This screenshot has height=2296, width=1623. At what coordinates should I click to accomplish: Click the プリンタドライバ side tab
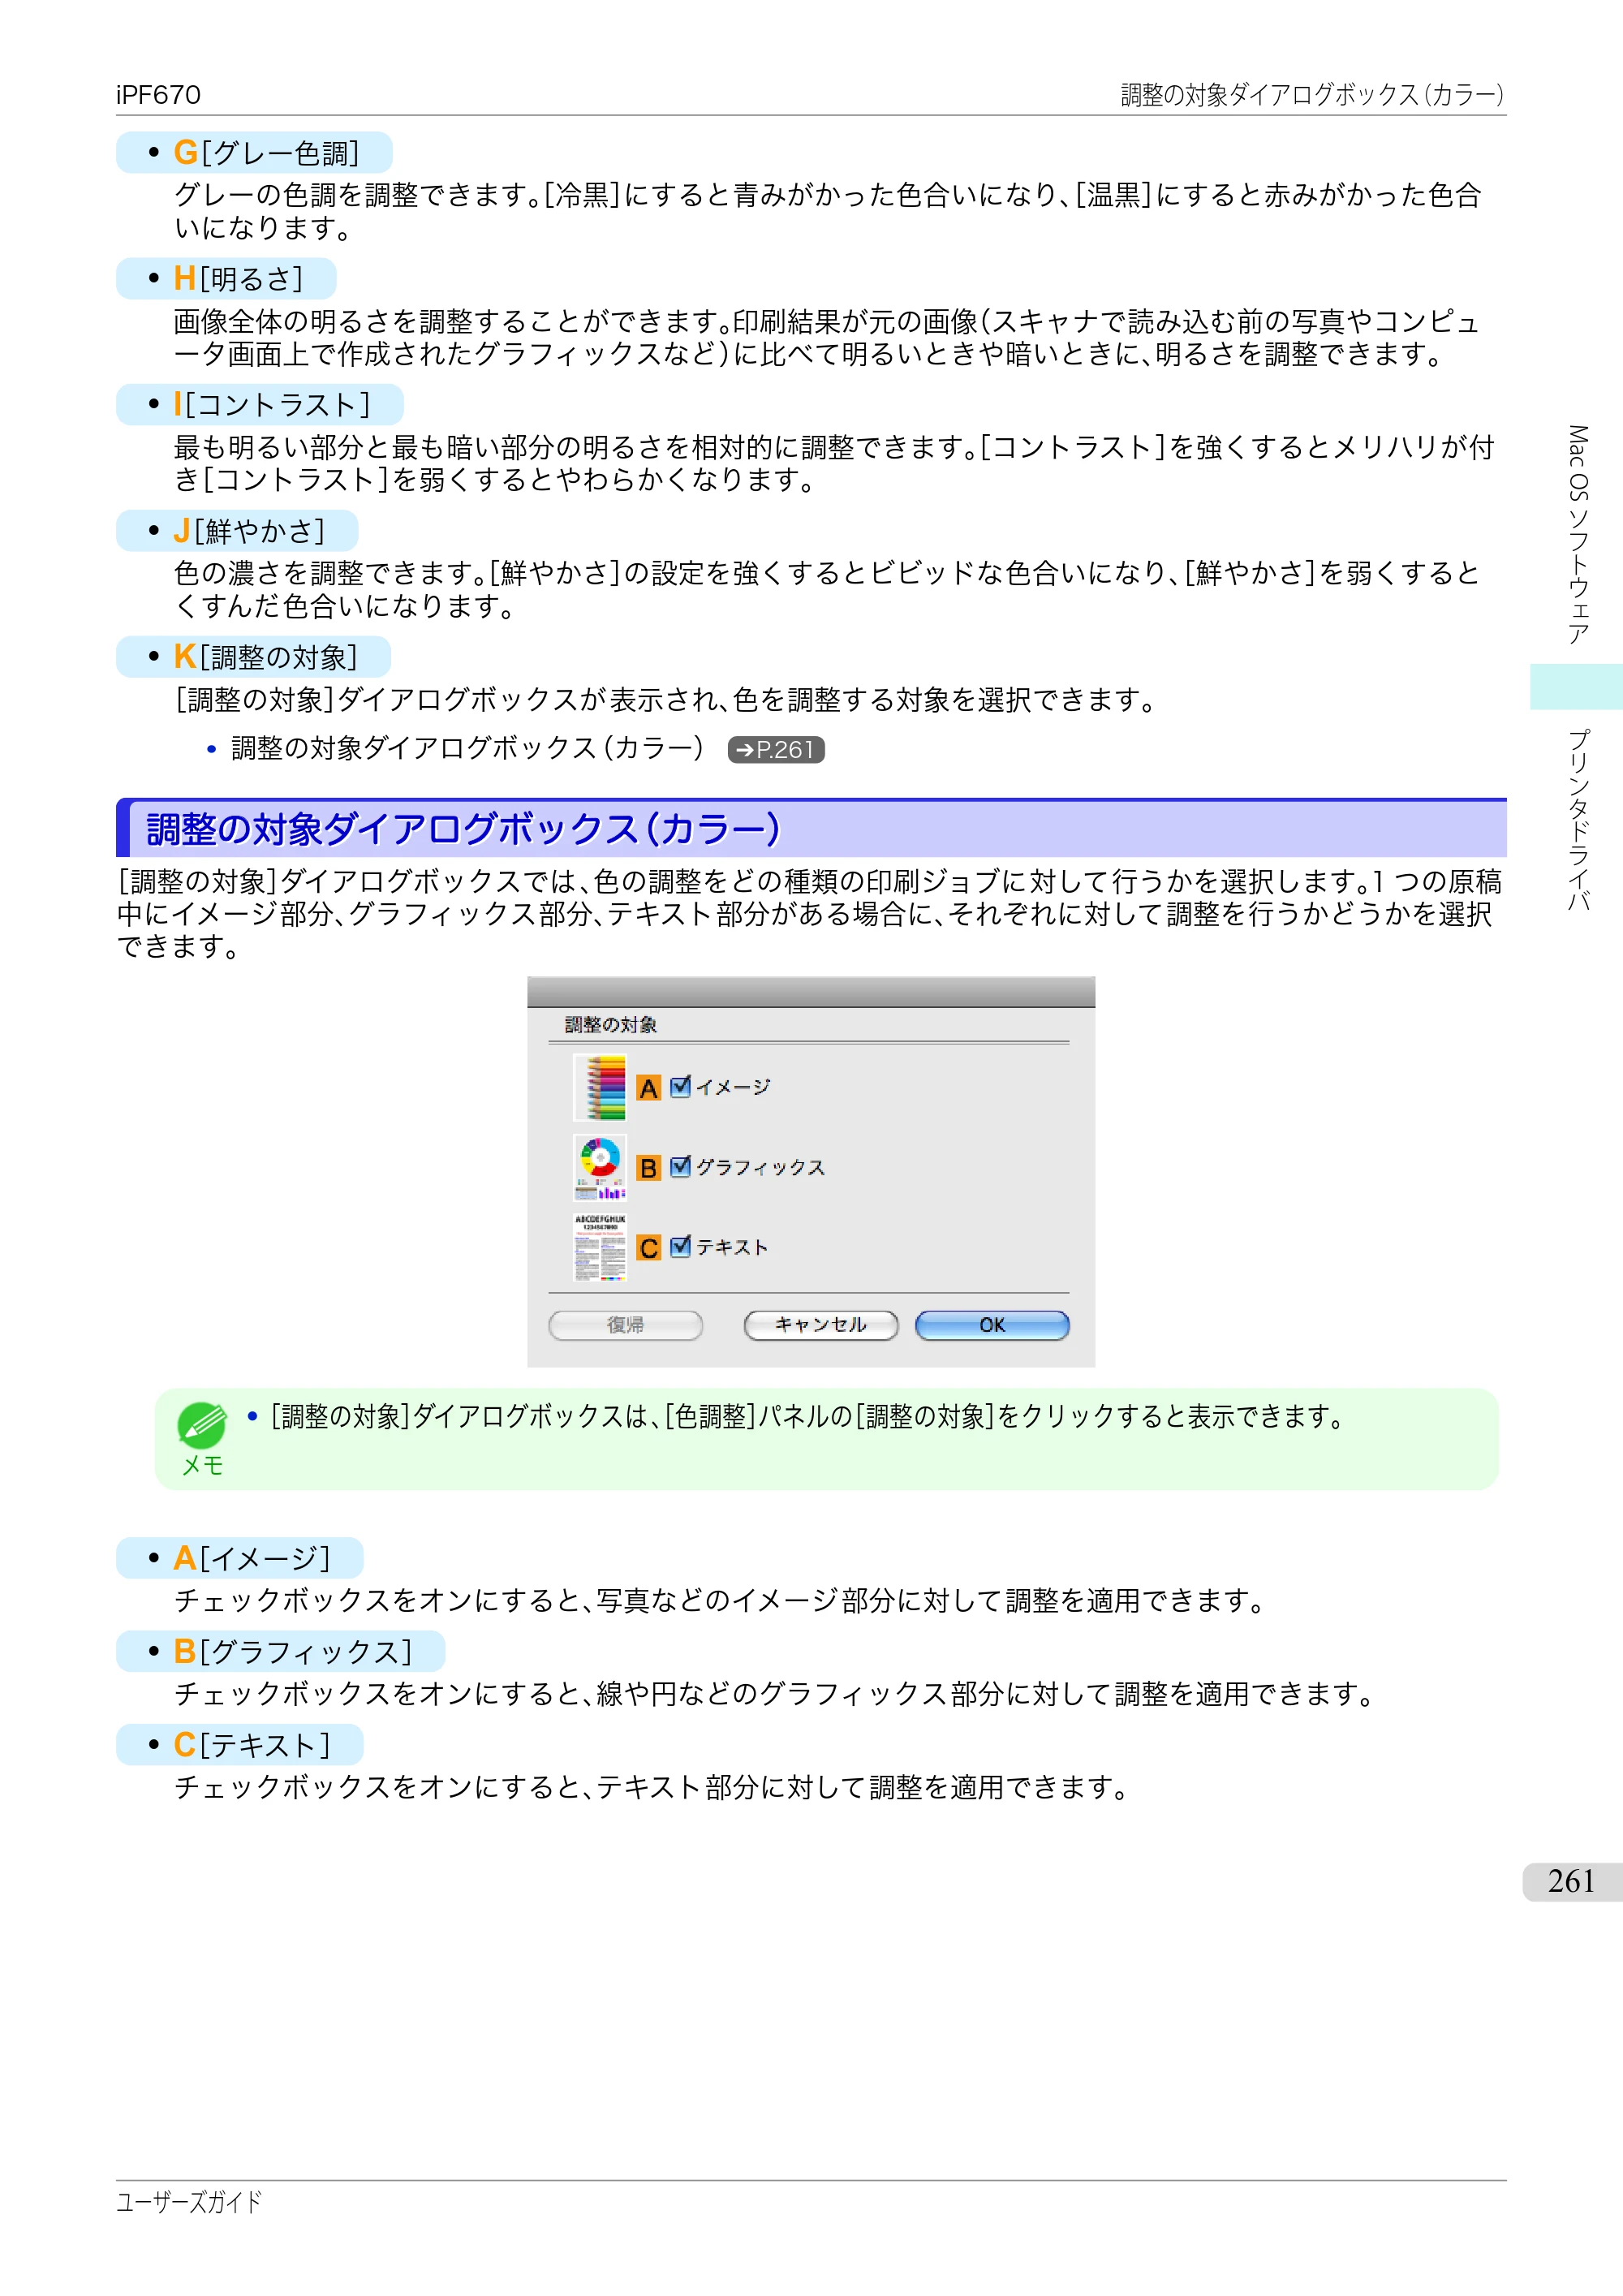(1577, 821)
